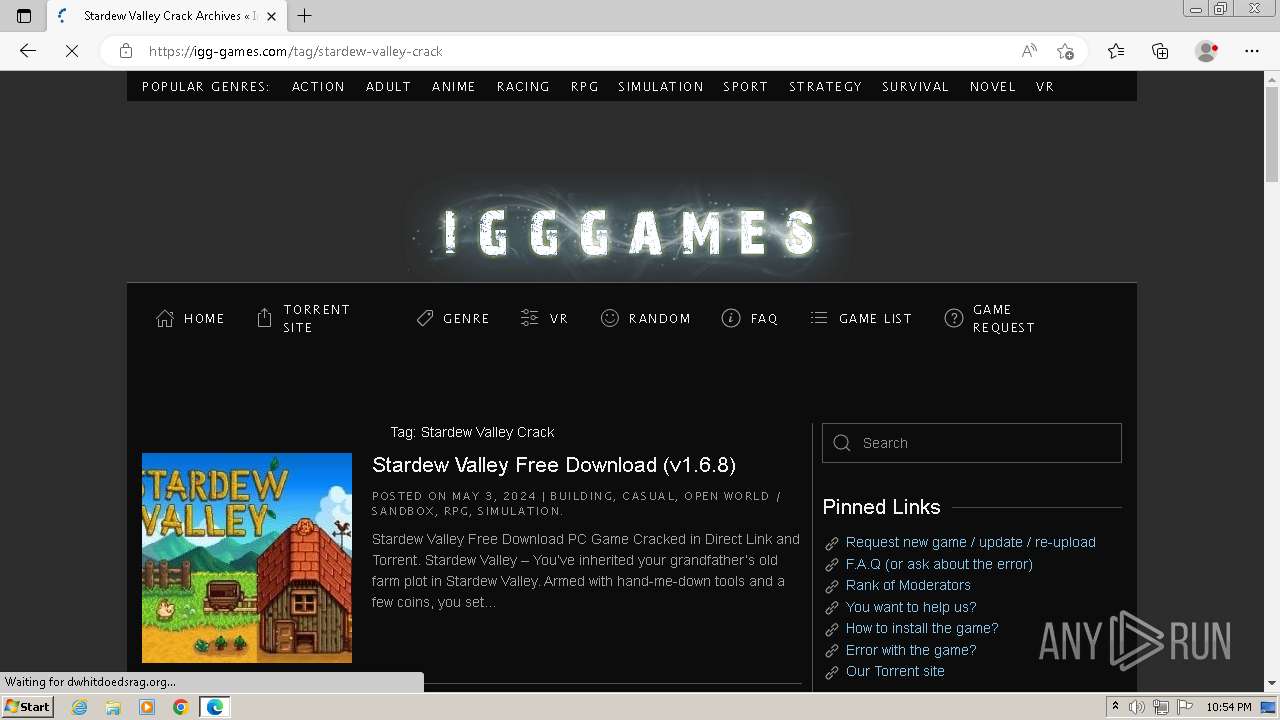This screenshot has height=720, width=1280.
Task: Open the NOVEL genre
Action: pos(992,87)
